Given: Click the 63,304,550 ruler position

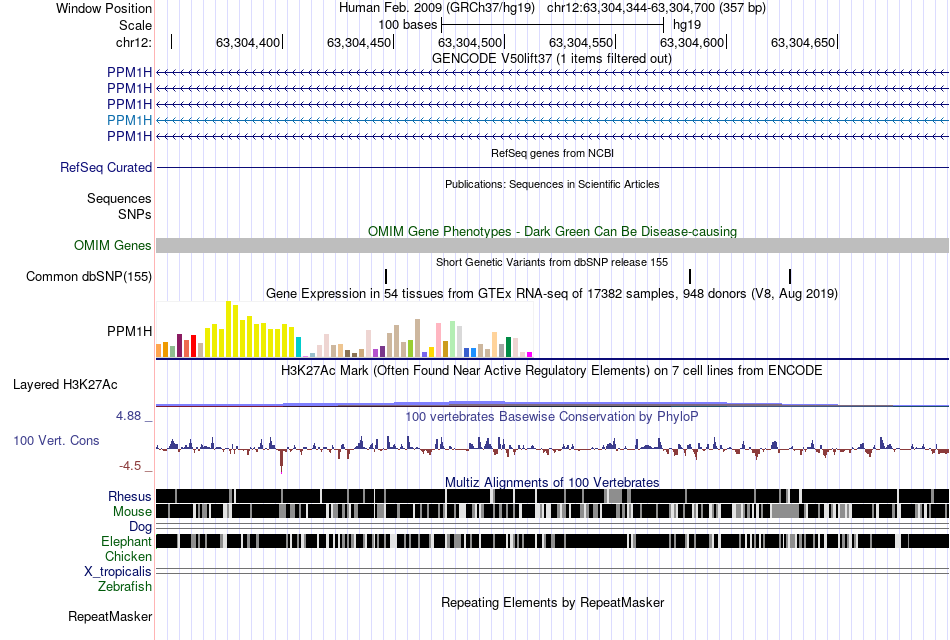Looking at the screenshot, I should (x=581, y=42).
